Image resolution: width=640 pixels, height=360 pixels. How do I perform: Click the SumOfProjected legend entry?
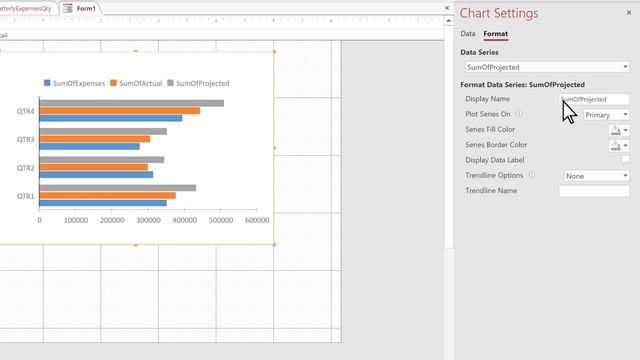pos(198,83)
